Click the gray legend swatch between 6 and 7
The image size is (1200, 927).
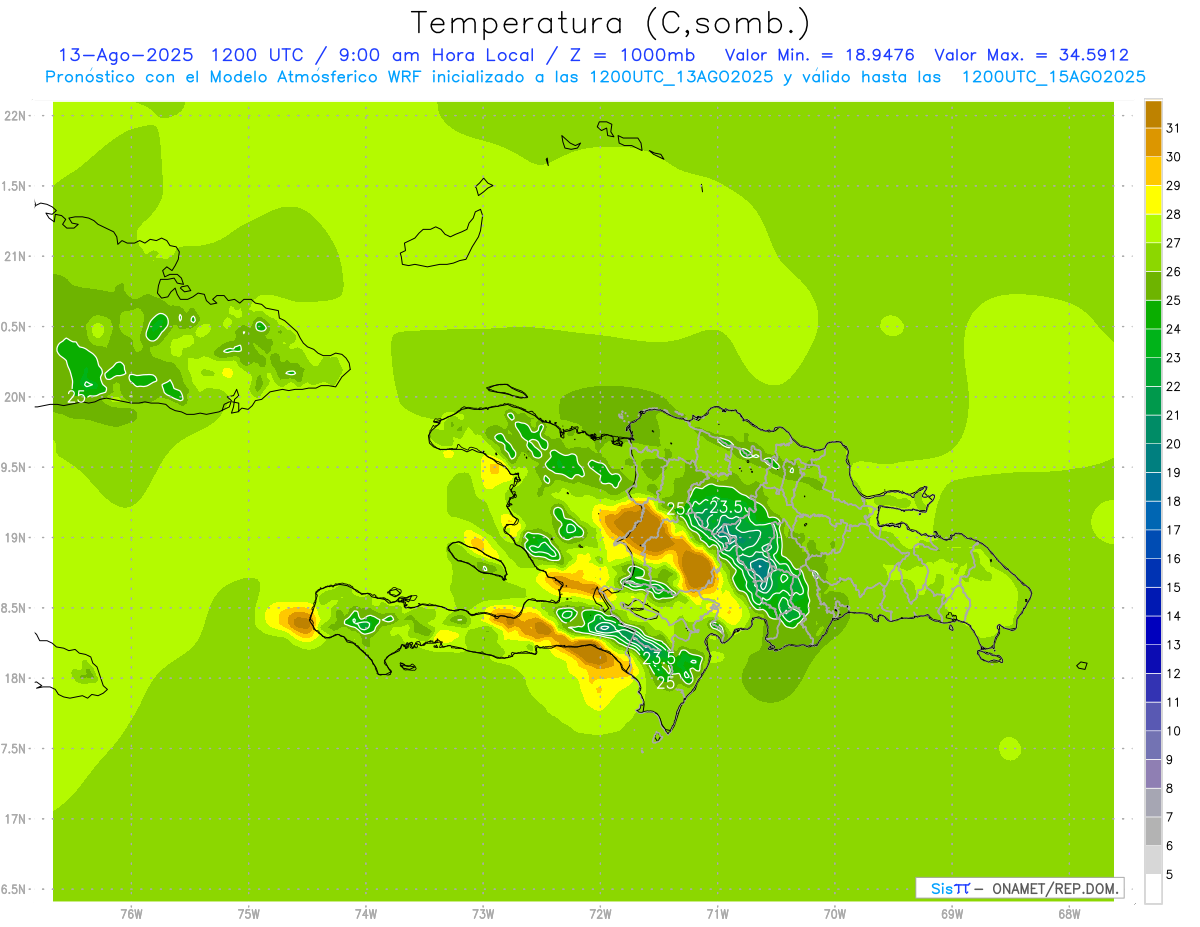1153,831
